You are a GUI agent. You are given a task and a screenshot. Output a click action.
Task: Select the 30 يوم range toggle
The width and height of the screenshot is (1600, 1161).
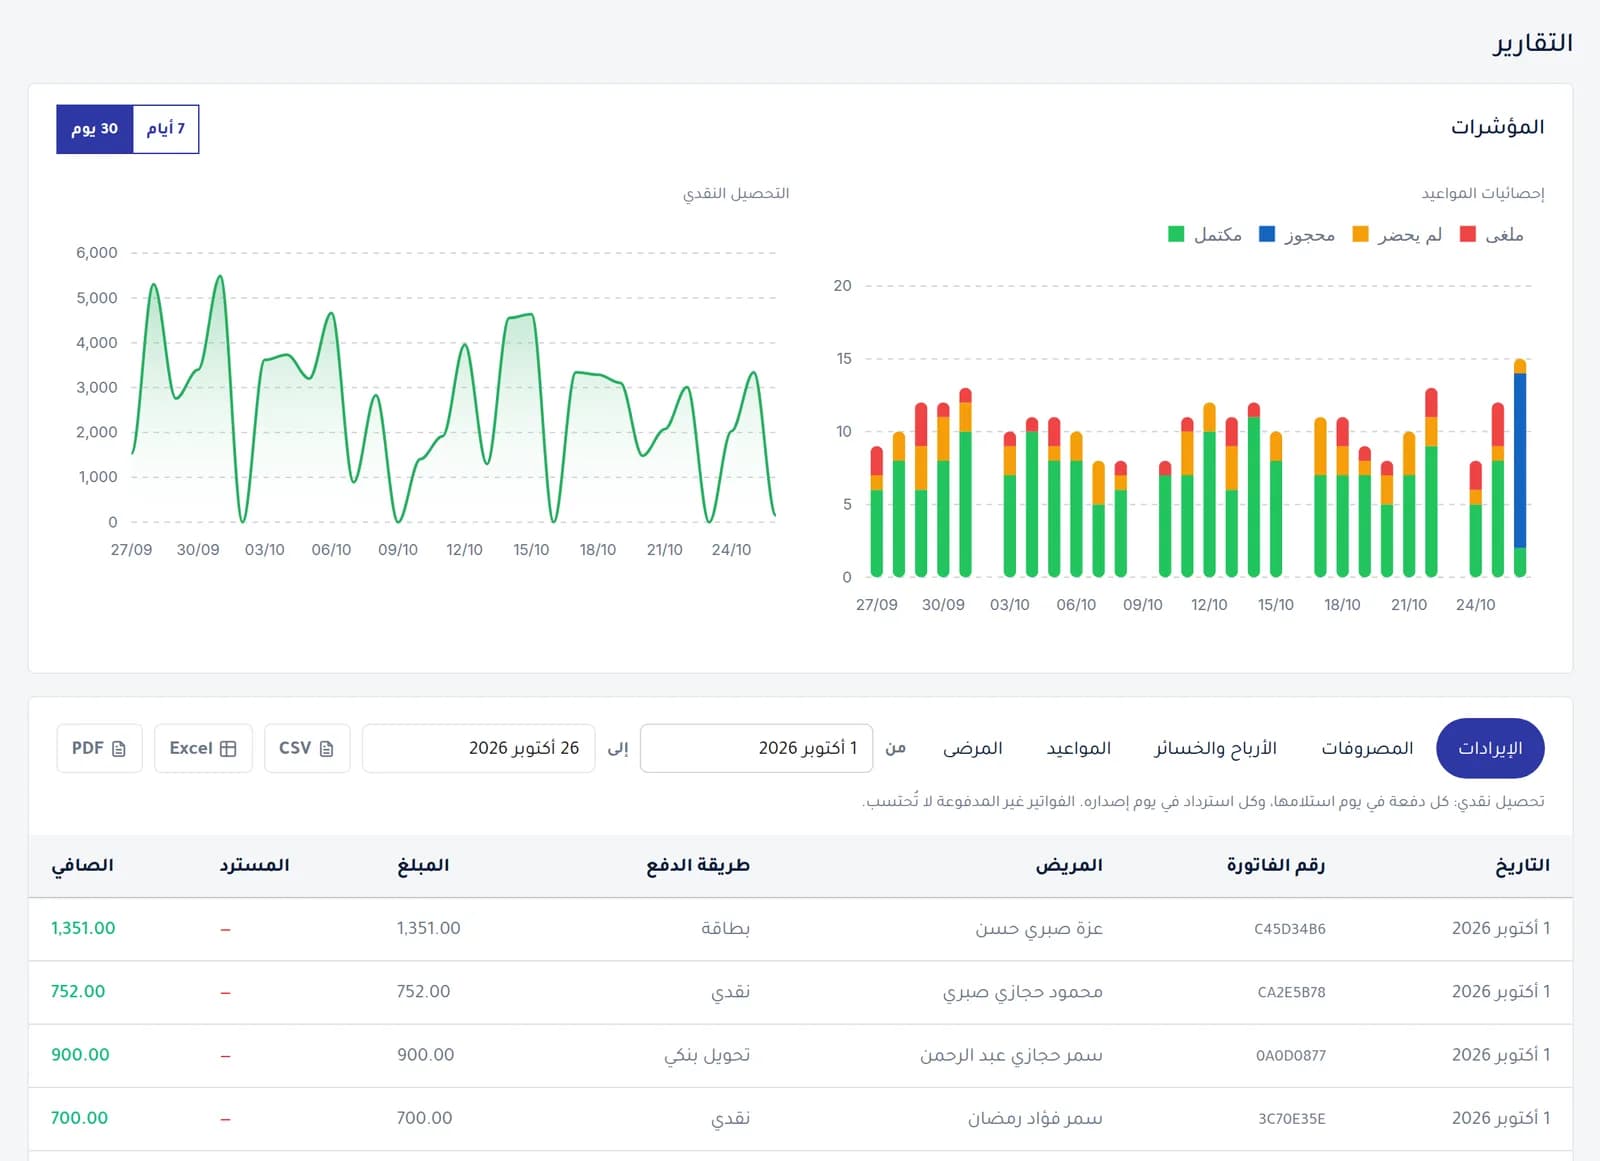point(95,129)
